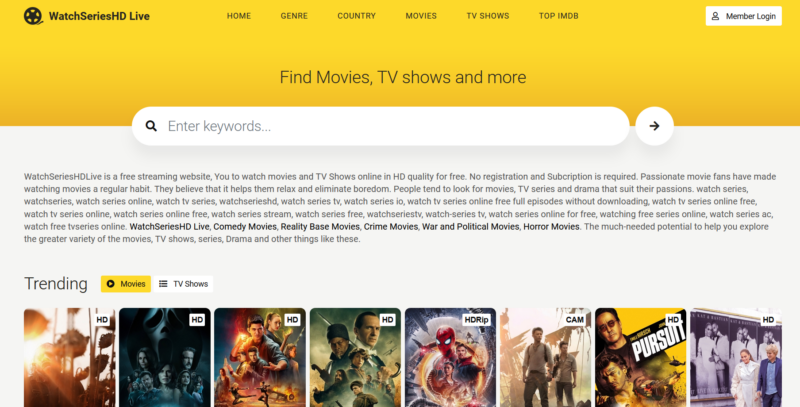Open the CAM quality movie poster

coord(545,358)
